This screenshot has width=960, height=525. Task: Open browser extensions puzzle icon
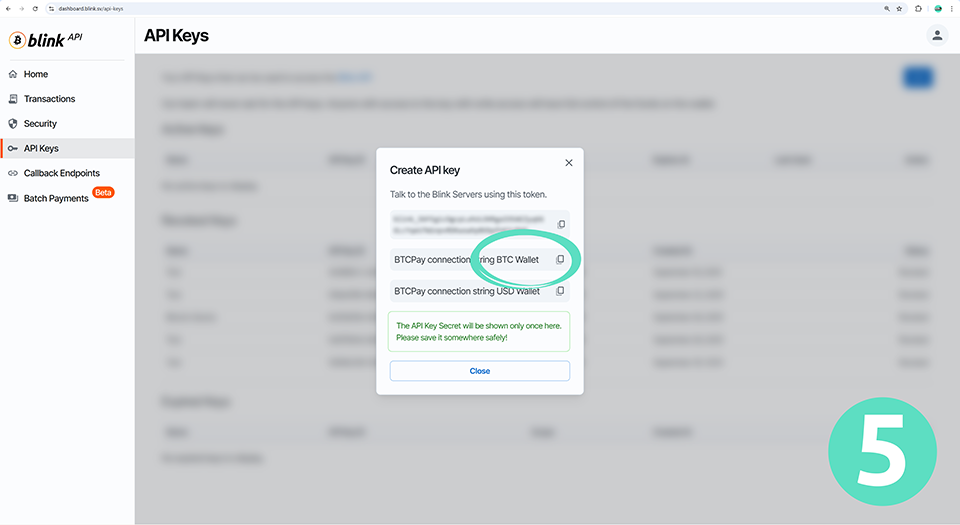click(x=919, y=8)
